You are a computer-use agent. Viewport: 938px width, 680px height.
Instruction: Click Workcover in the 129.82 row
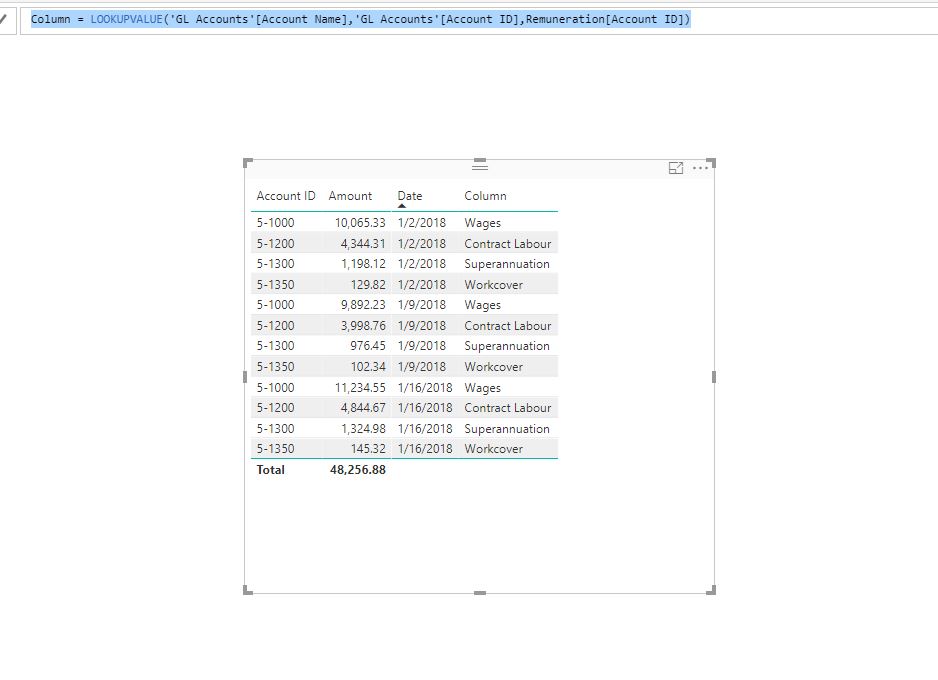click(494, 285)
